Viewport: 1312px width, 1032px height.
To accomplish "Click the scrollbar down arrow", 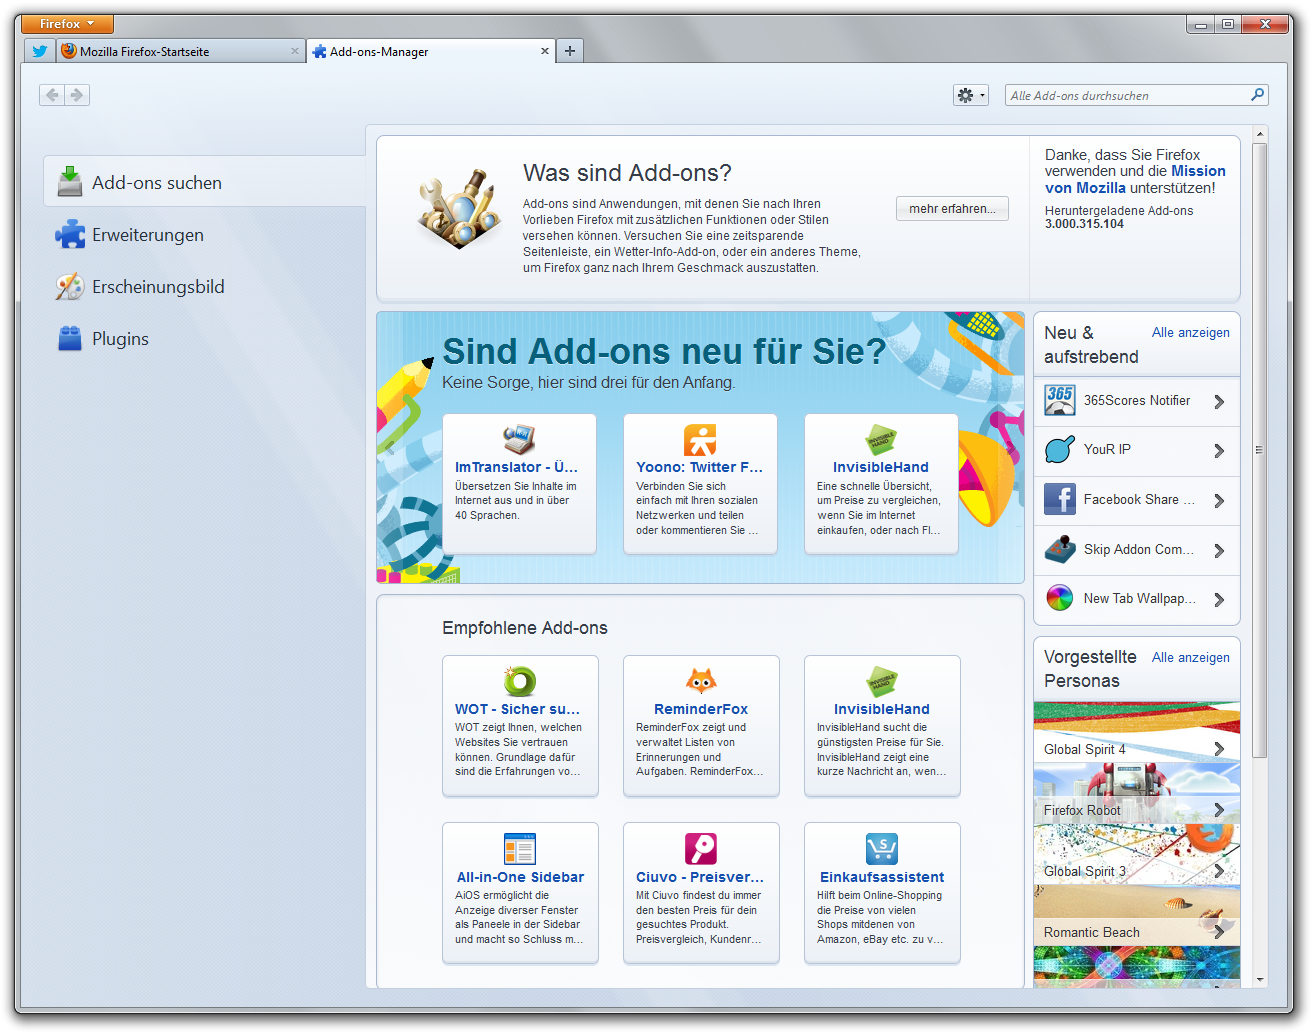I will [1260, 980].
